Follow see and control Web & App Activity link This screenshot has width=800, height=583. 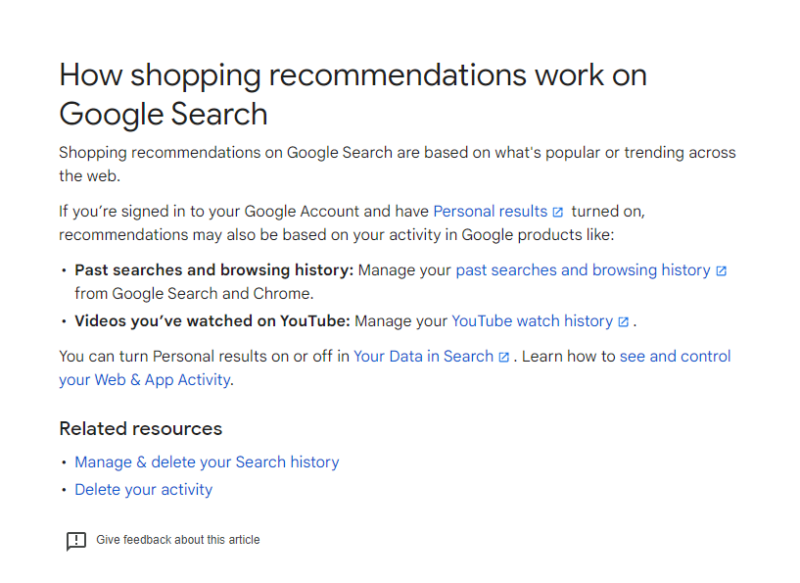click(x=675, y=356)
